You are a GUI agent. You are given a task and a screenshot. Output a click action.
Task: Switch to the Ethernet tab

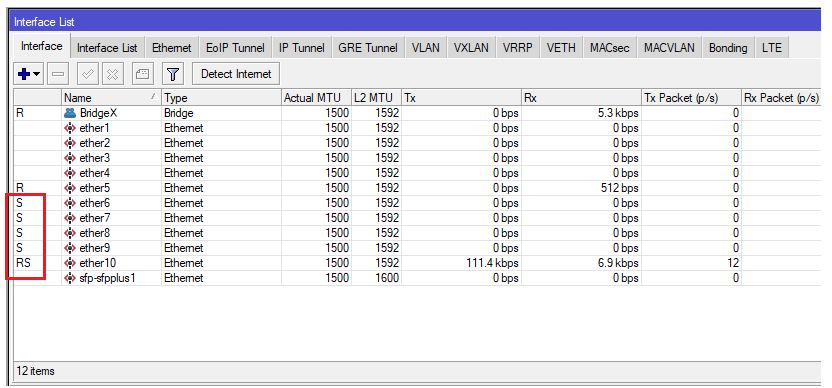click(x=171, y=48)
